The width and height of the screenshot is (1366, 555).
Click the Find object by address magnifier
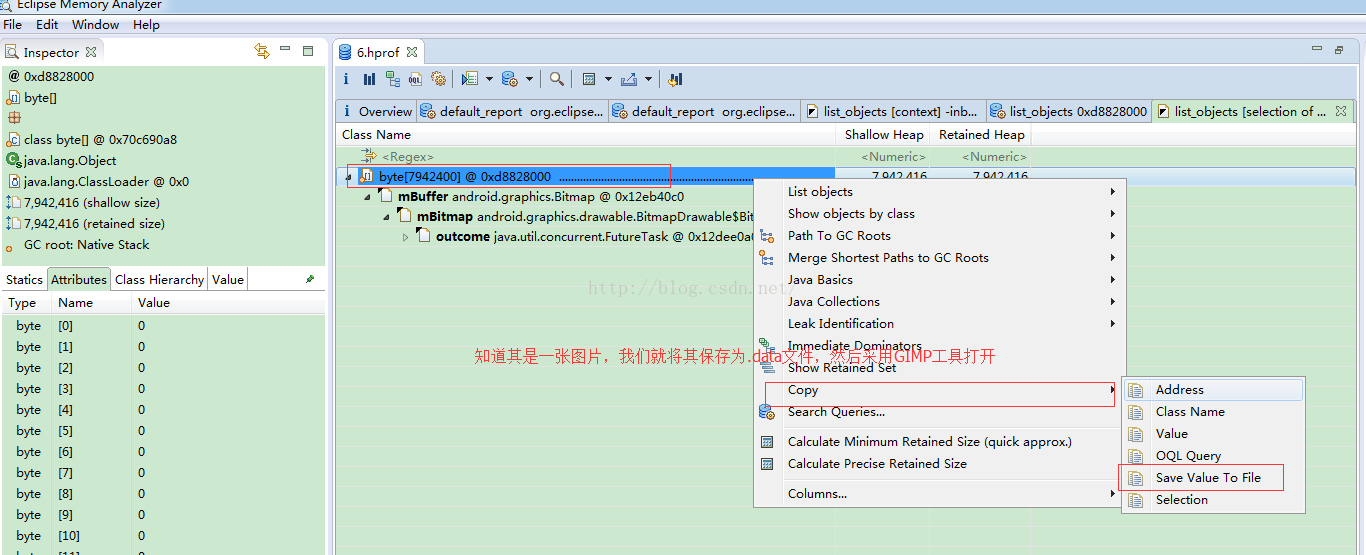(557, 79)
